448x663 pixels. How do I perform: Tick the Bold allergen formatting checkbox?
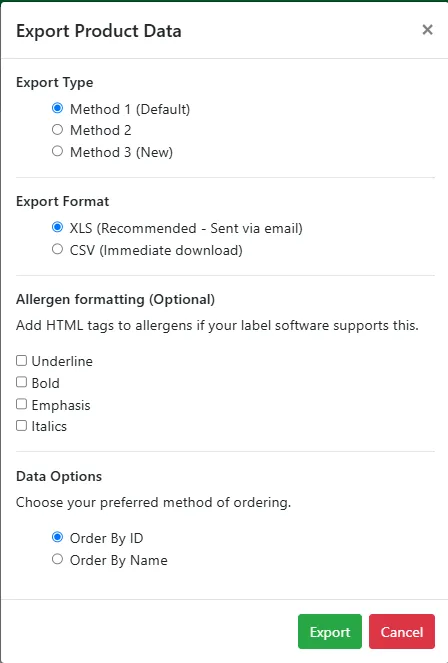click(x=22, y=382)
